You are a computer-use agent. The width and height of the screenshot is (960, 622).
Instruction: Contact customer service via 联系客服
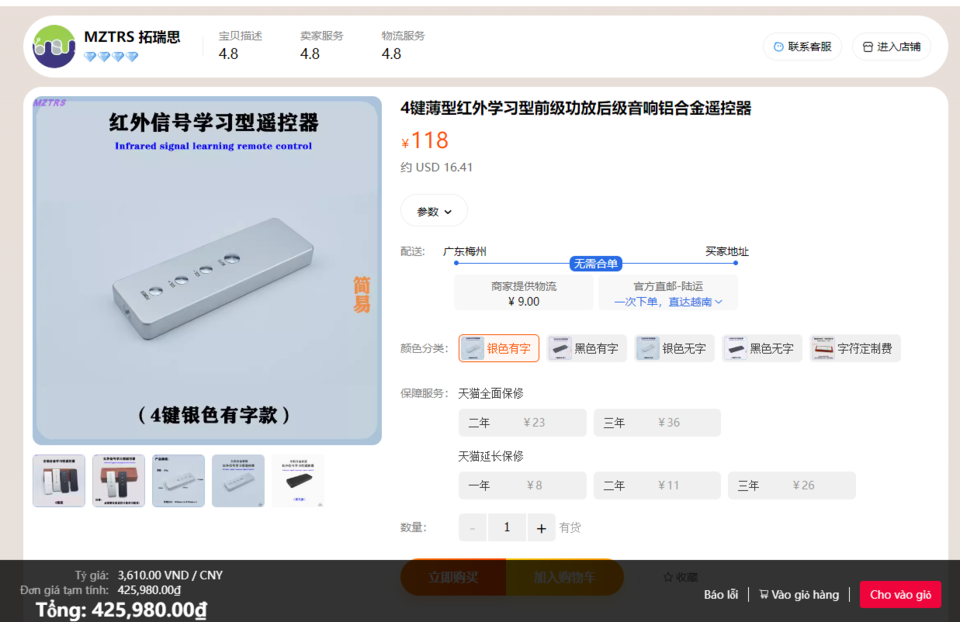click(x=802, y=47)
